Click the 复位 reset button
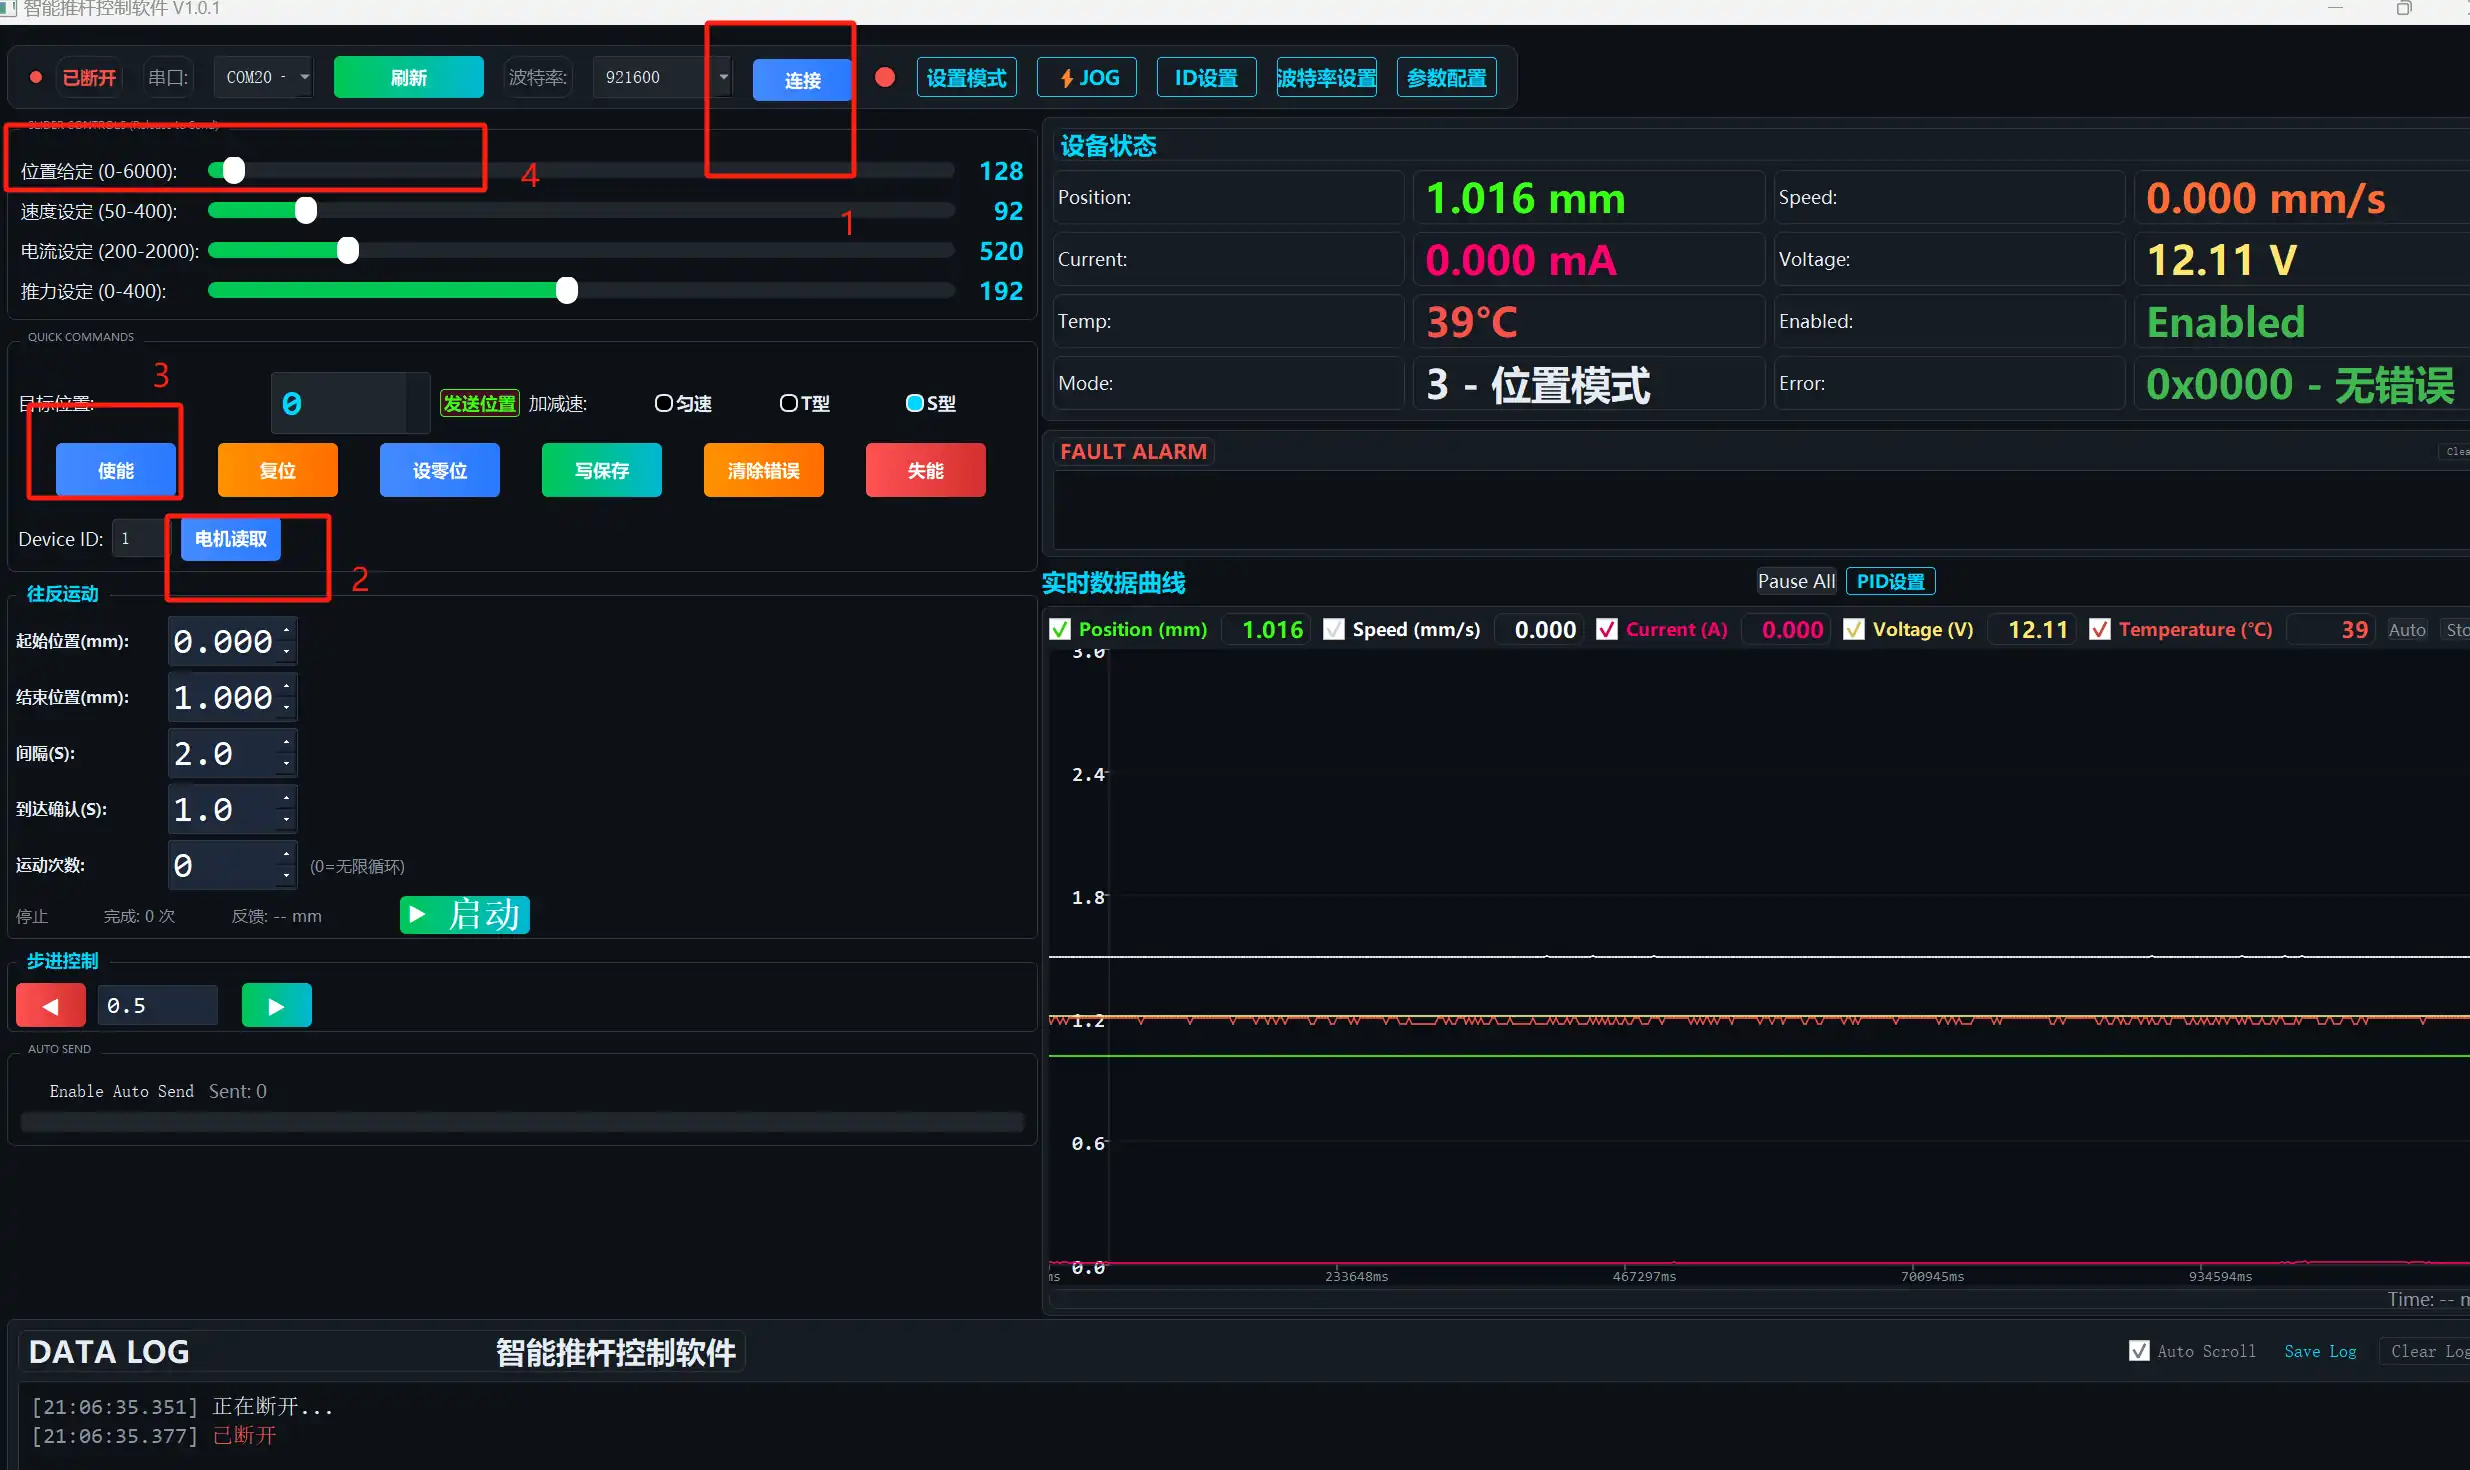The width and height of the screenshot is (2470, 1470). coord(278,470)
